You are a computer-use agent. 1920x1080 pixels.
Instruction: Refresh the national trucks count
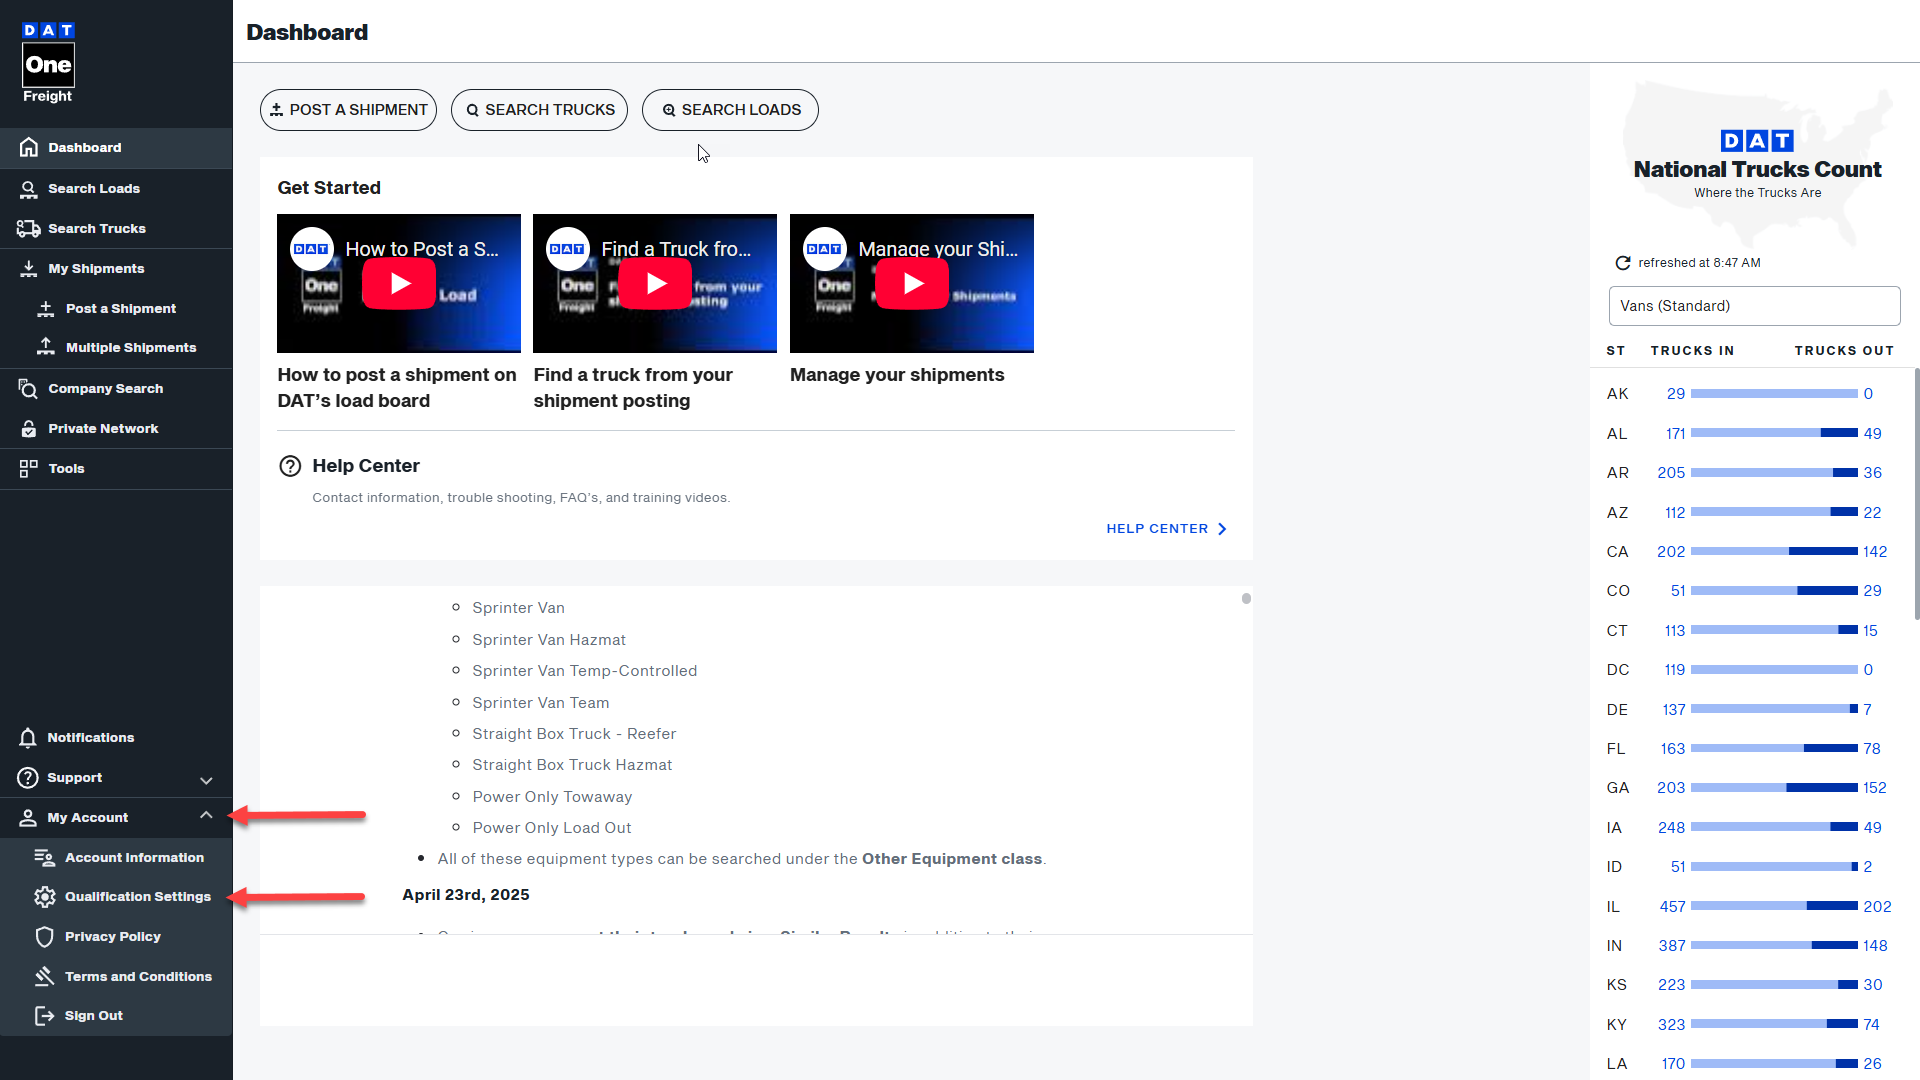1623,263
